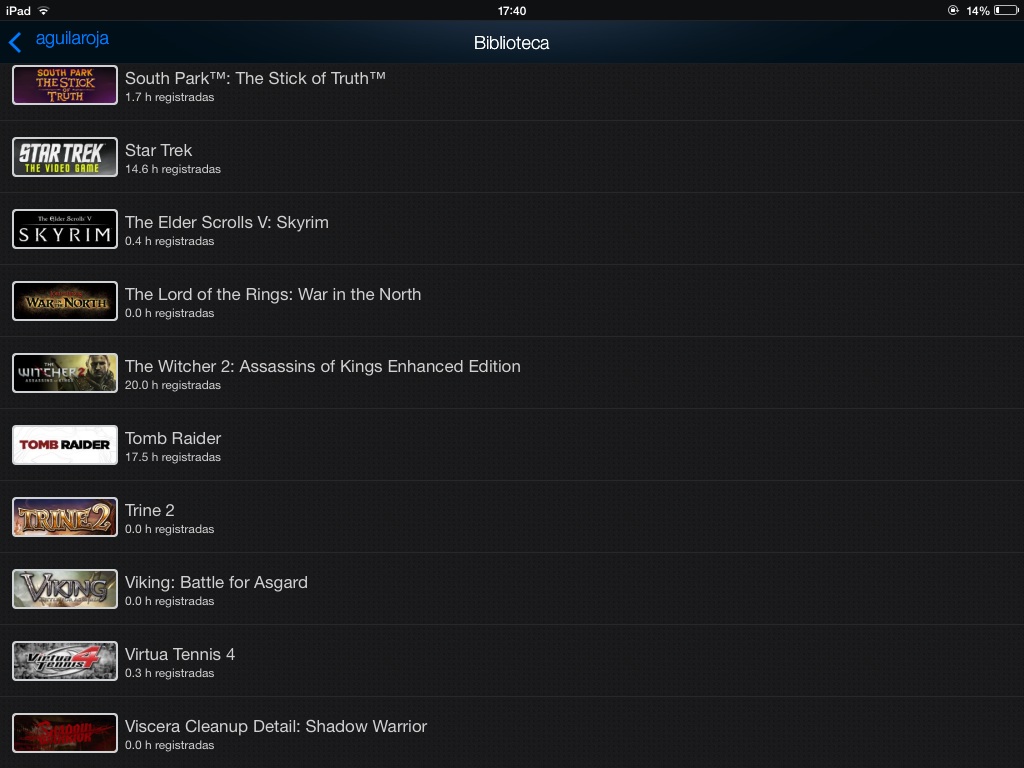Tap the Trine 2 artwork thumbnail
This screenshot has height=768, width=1024.
coord(65,517)
